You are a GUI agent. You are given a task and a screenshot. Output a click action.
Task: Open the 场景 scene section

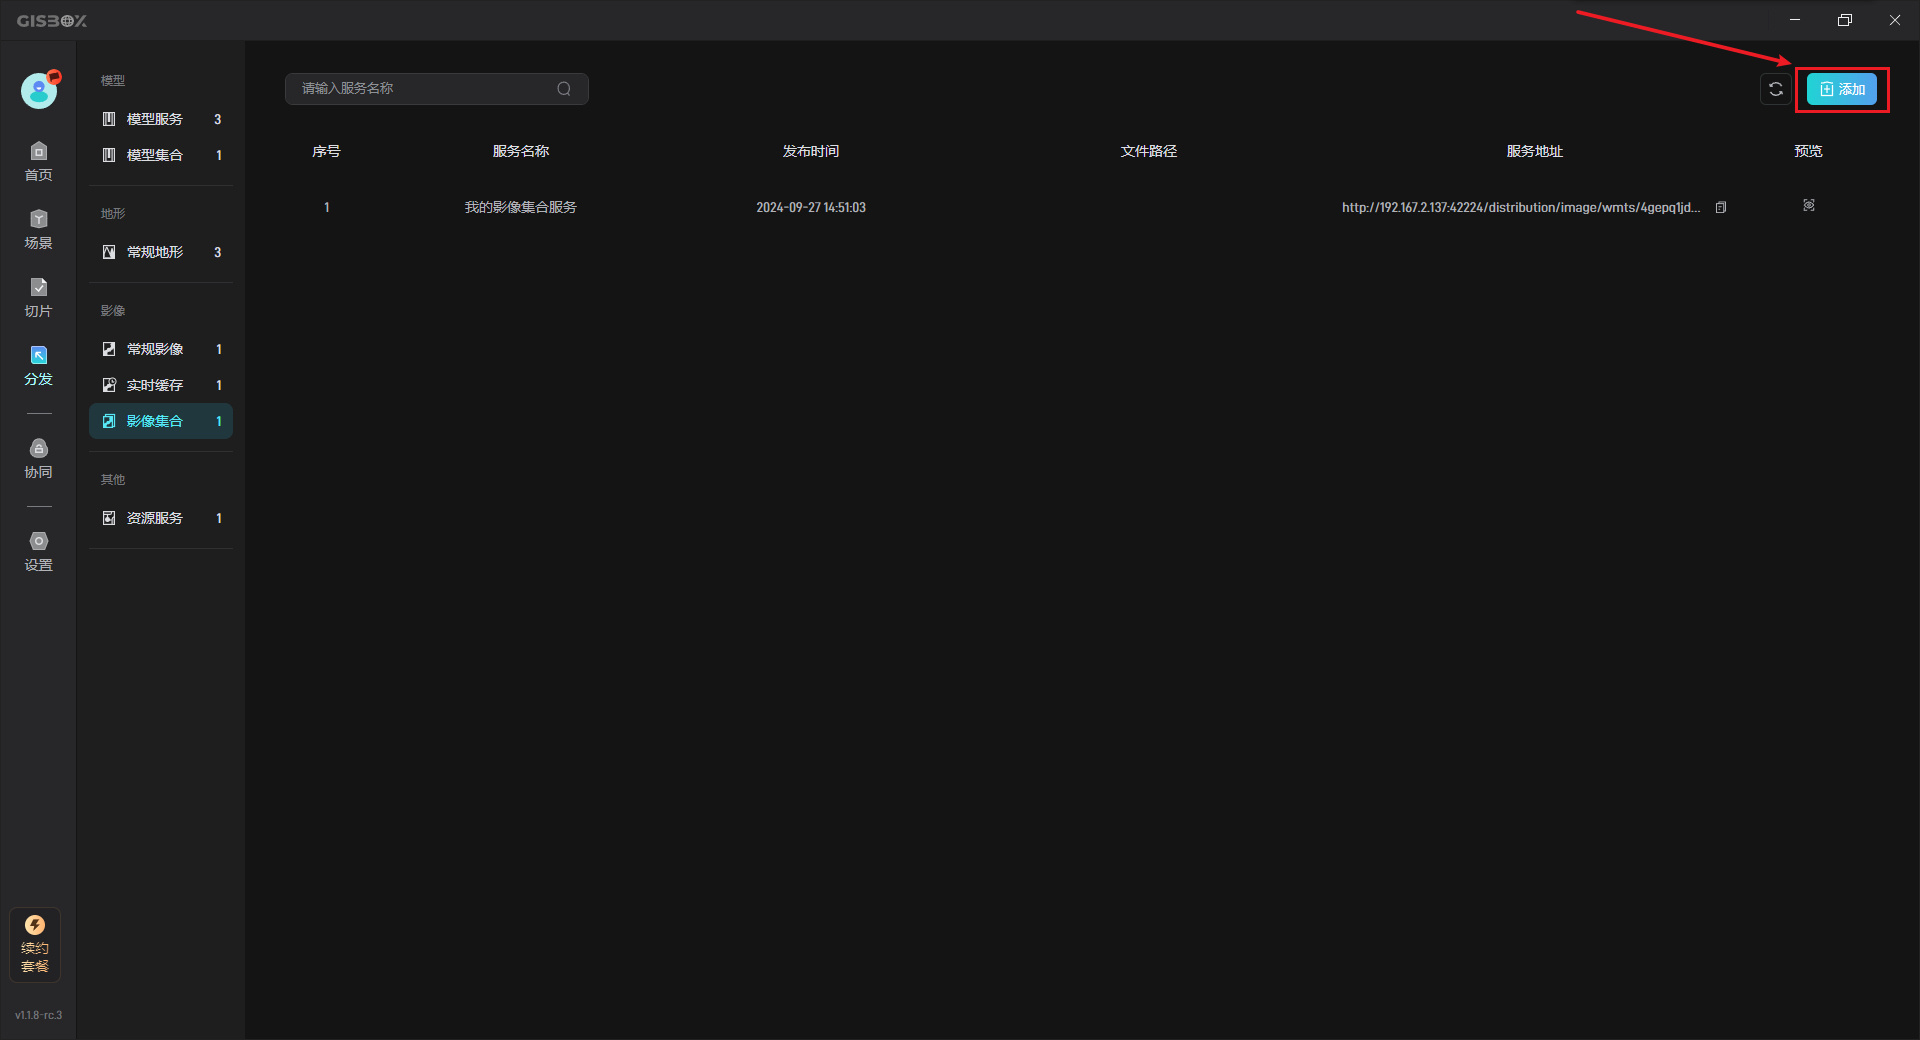click(38, 230)
